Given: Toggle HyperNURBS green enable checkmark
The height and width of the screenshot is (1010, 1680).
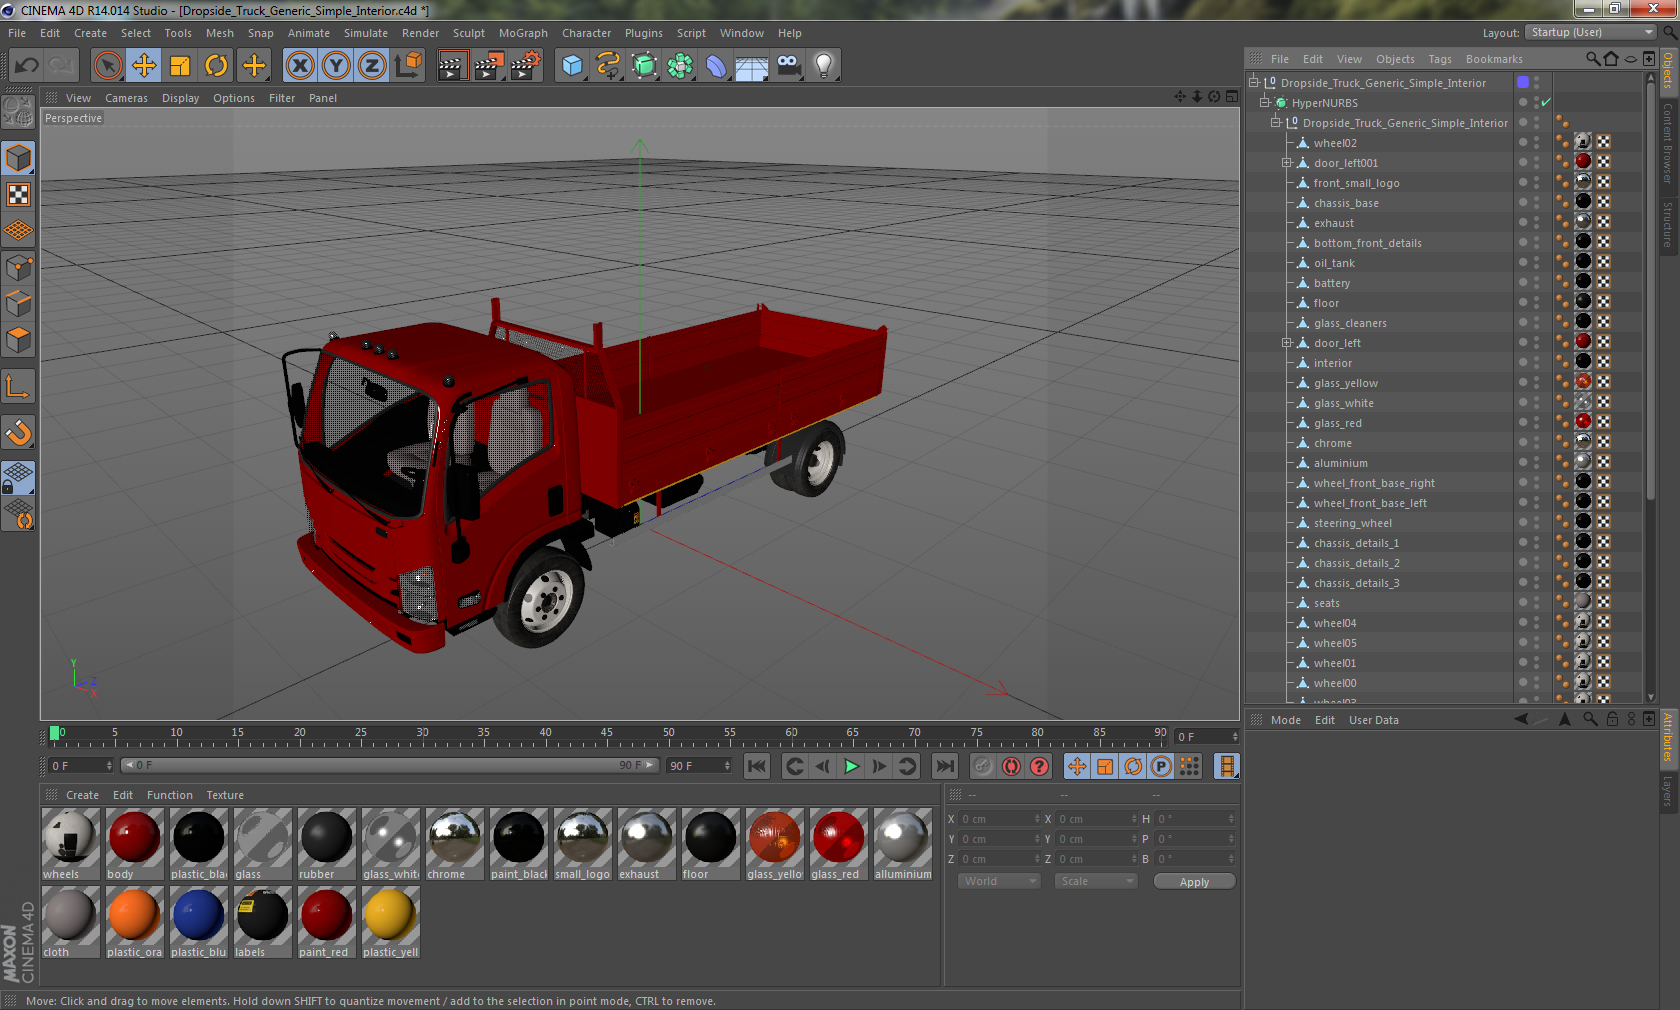Looking at the screenshot, I should 1546,103.
